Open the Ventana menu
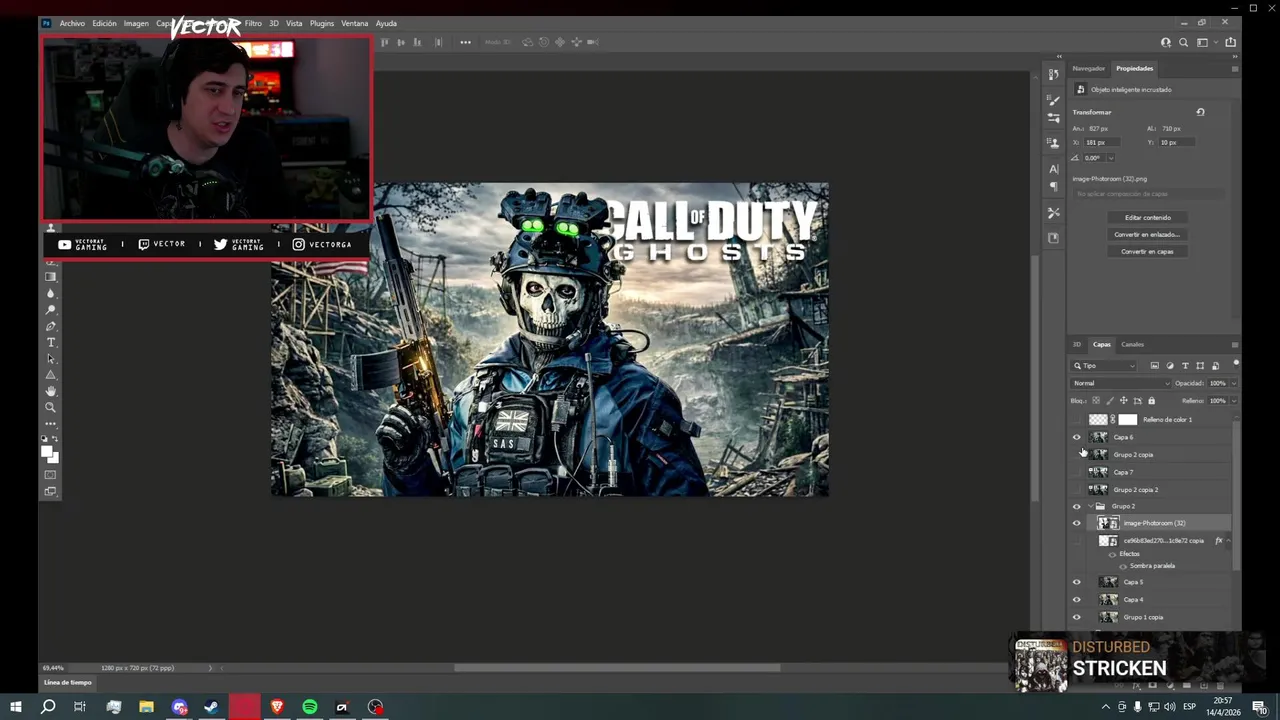This screenshot has width=1280, height=720. 354,23
